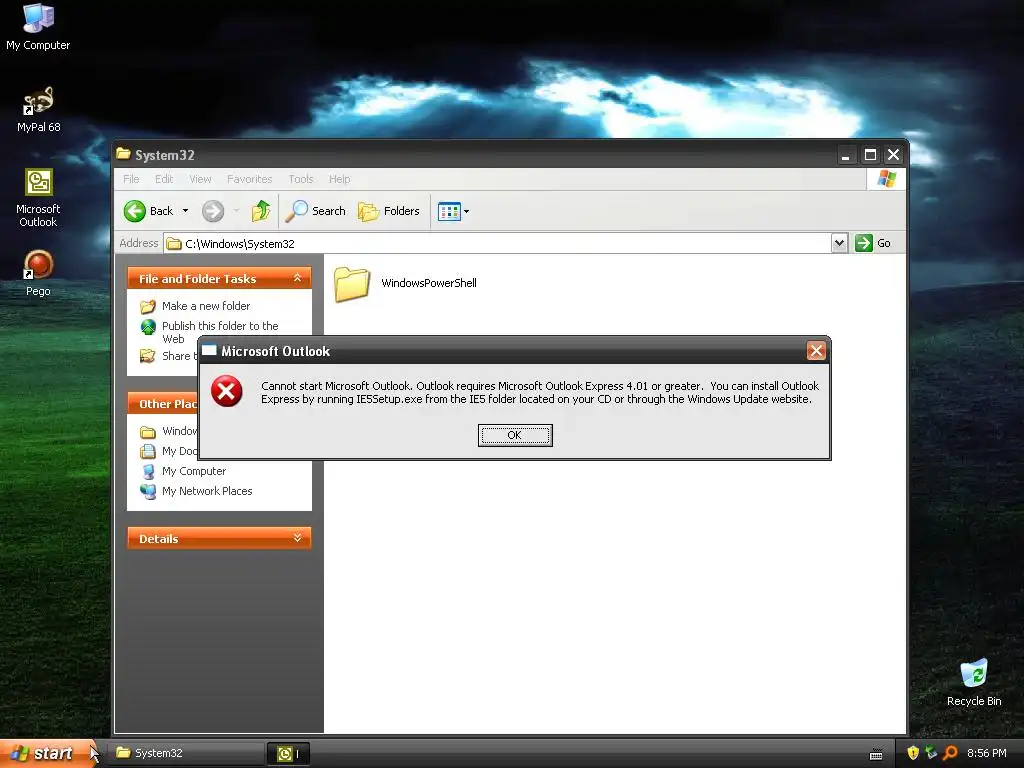This screenshot has height=768, width=1024.
Task: Launch MyPal 68 desktop shortcut
Action: [x=39, y=109]
